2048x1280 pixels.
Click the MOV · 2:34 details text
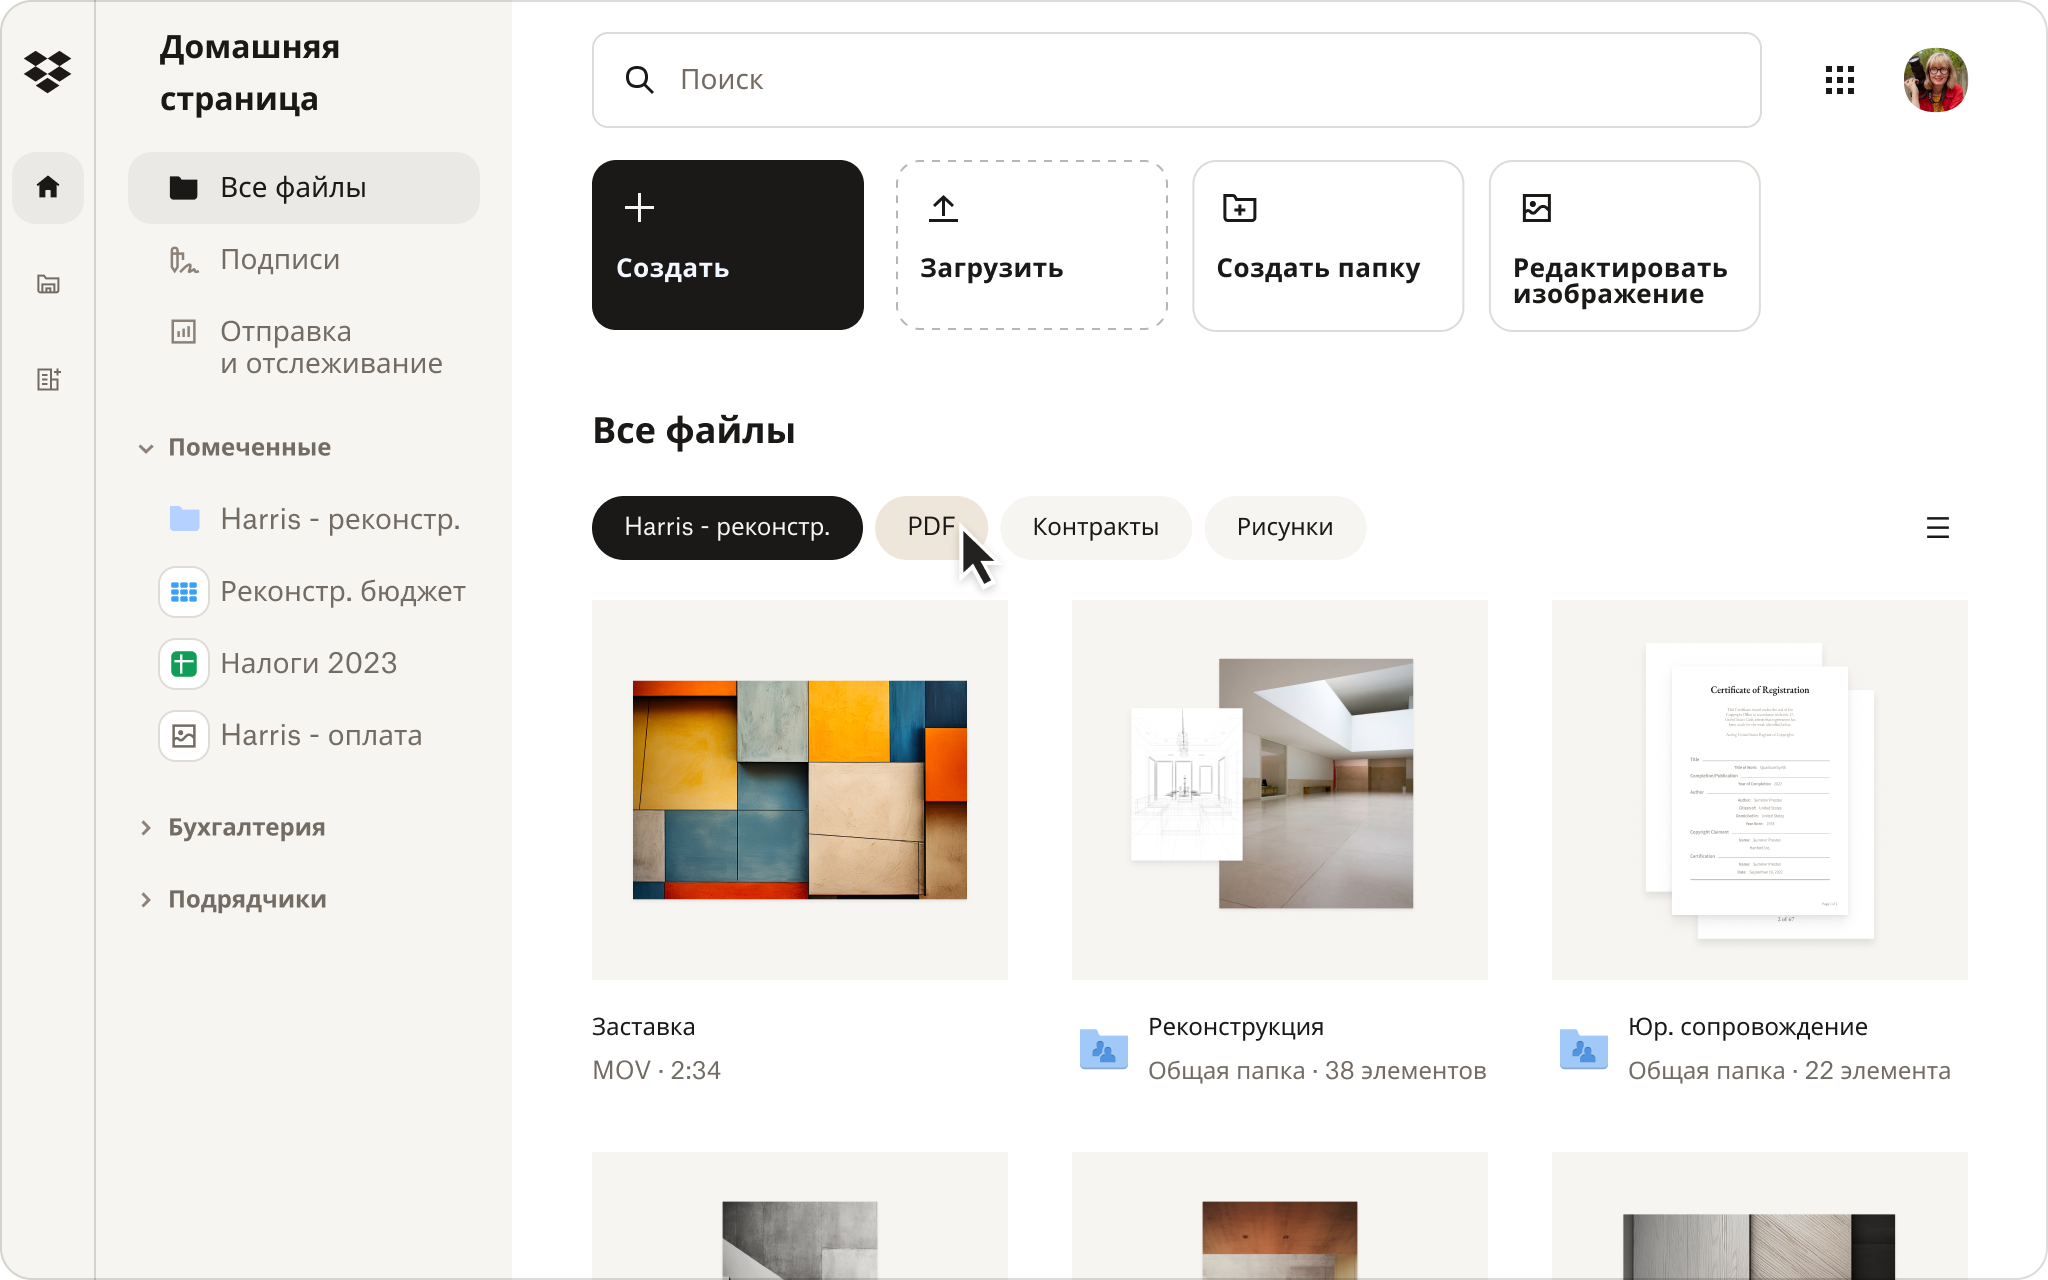tap(656, 1071)
